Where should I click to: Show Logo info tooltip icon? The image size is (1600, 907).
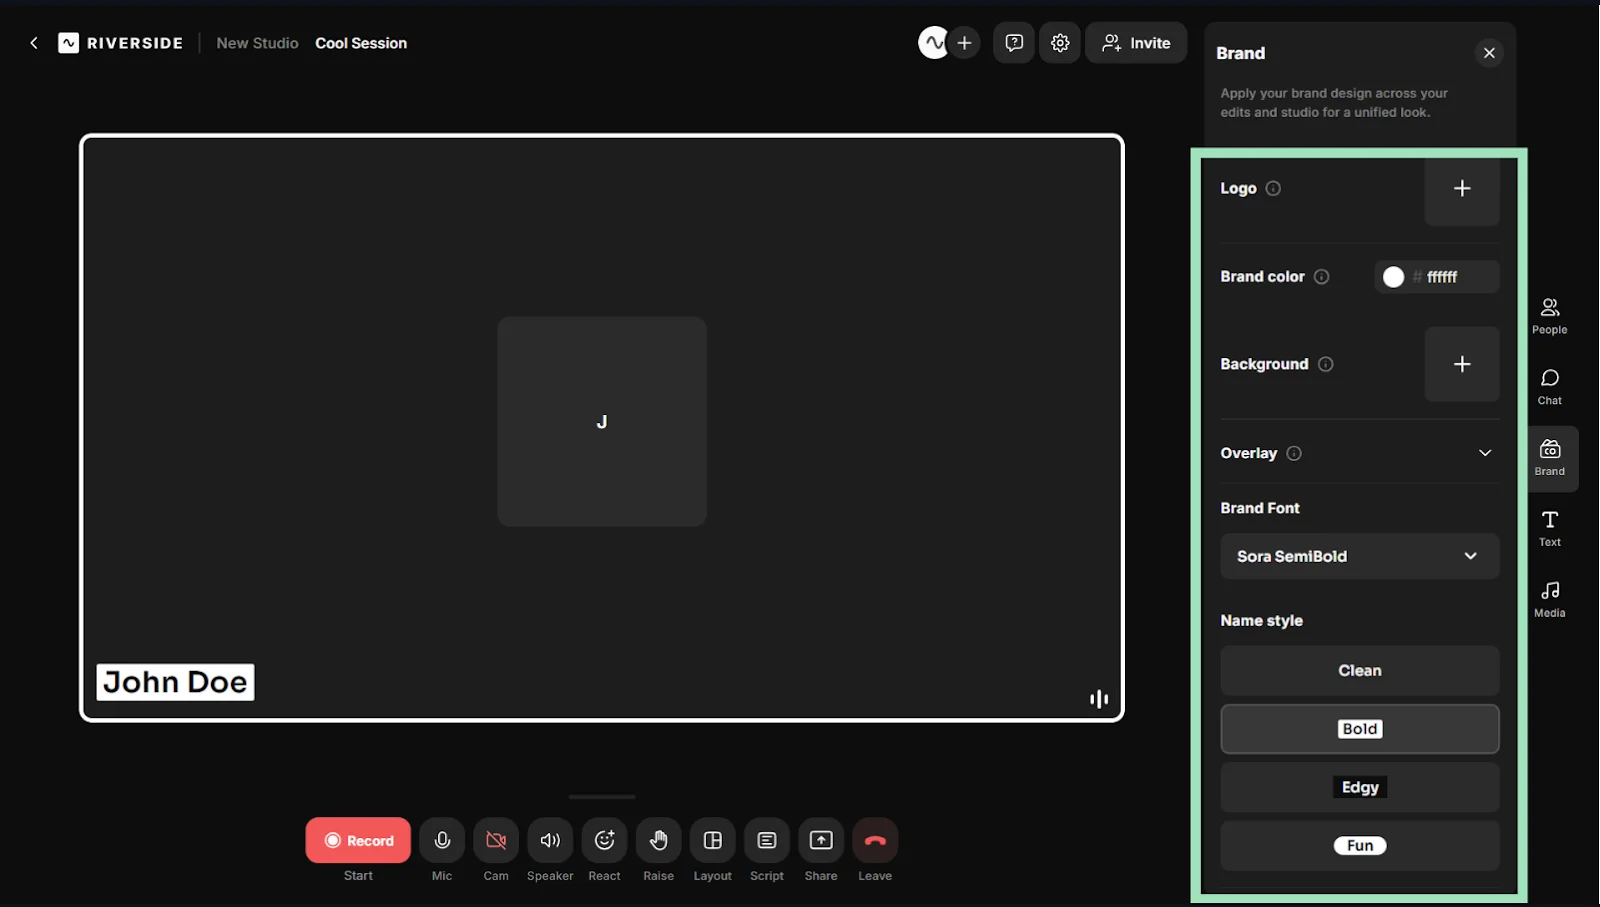click(1273, 188)
